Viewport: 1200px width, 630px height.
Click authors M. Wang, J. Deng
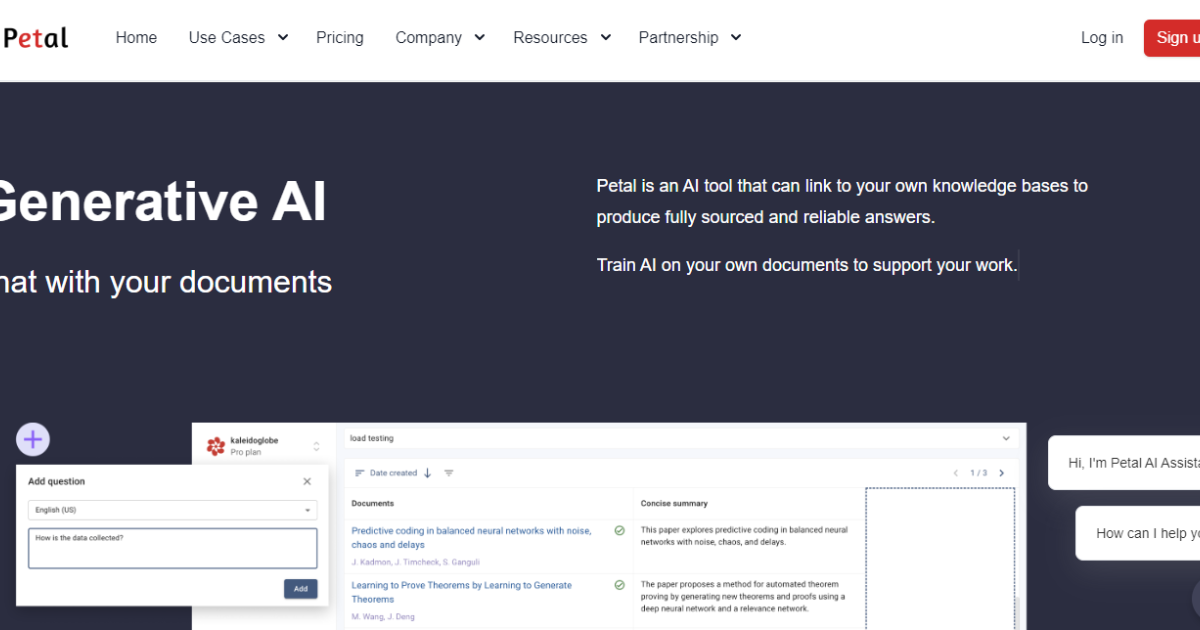[x=382, y=616]
